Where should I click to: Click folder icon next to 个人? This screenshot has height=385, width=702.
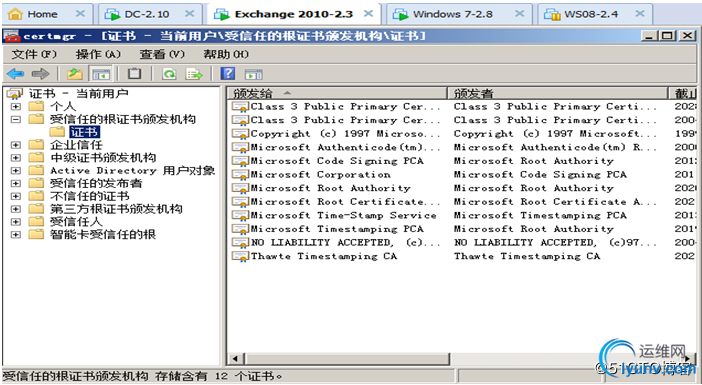(x=36, y=106)
